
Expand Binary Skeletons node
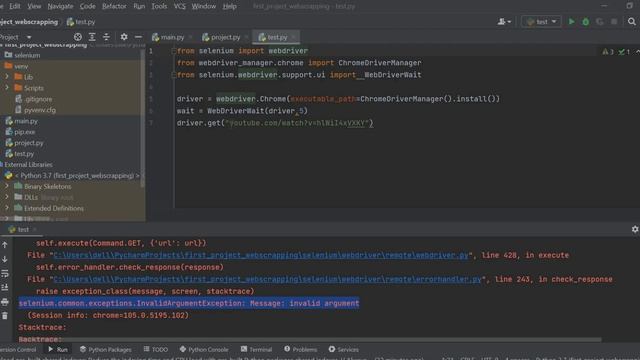point(7,186)
